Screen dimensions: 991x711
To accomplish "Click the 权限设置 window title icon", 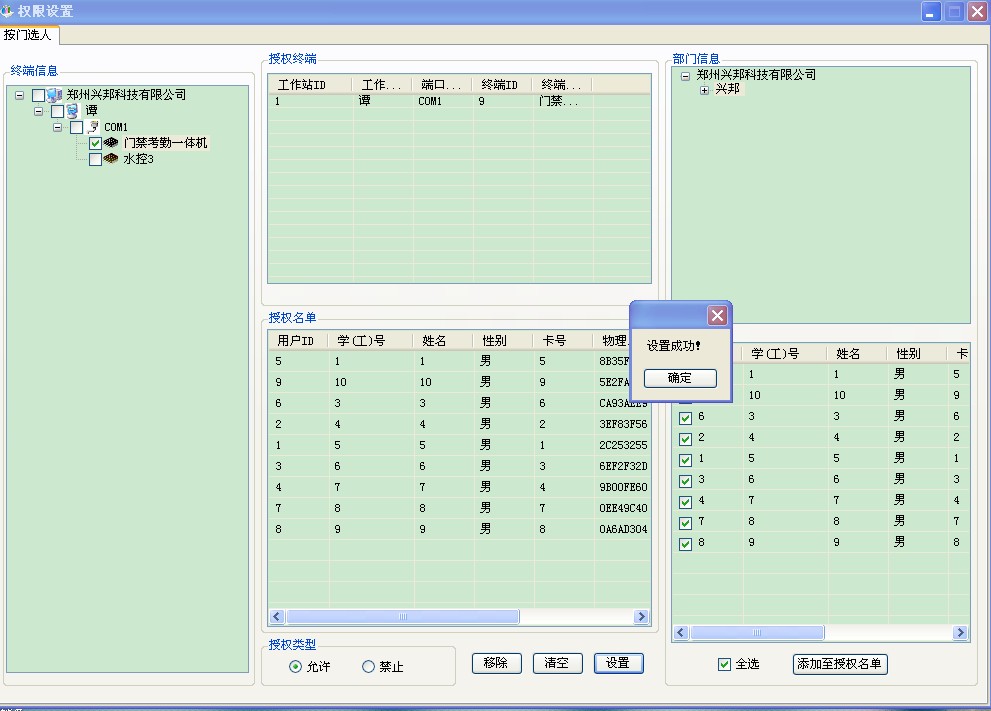I will (7, 11).
